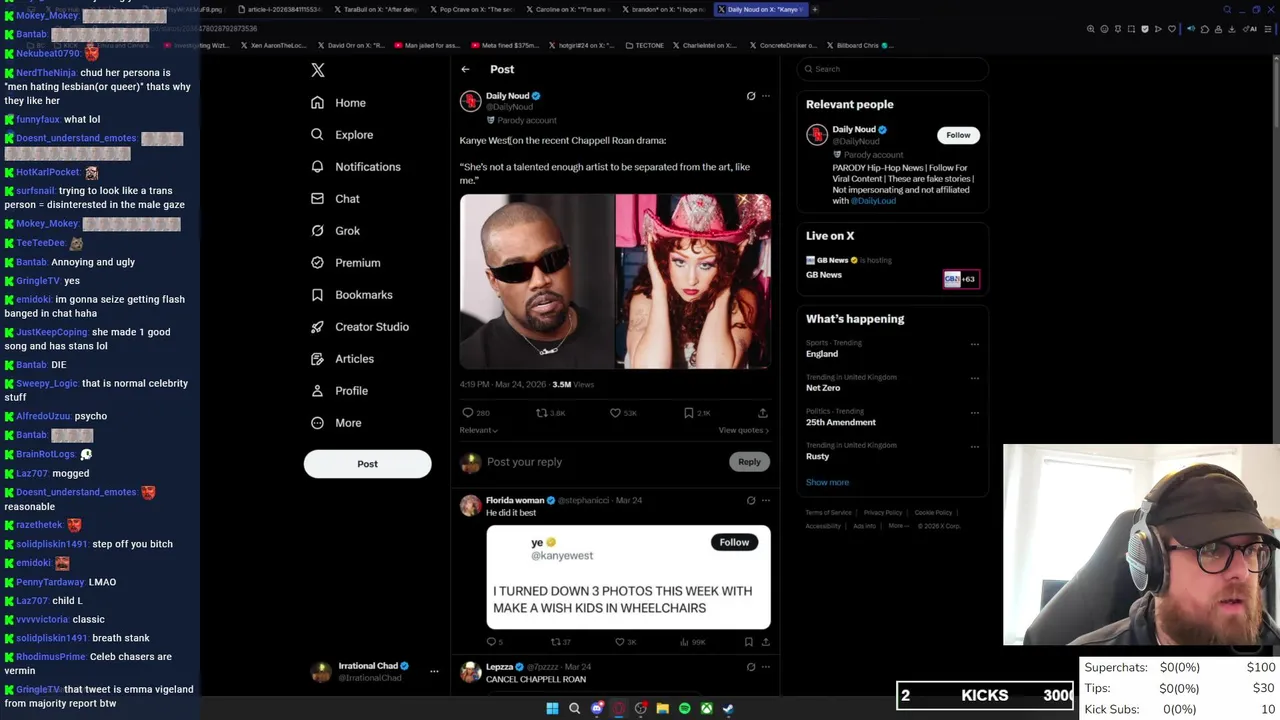Screen dimensions: 1280x720
Task: Click the white Post button in sidebar
Action: [368, 464]
